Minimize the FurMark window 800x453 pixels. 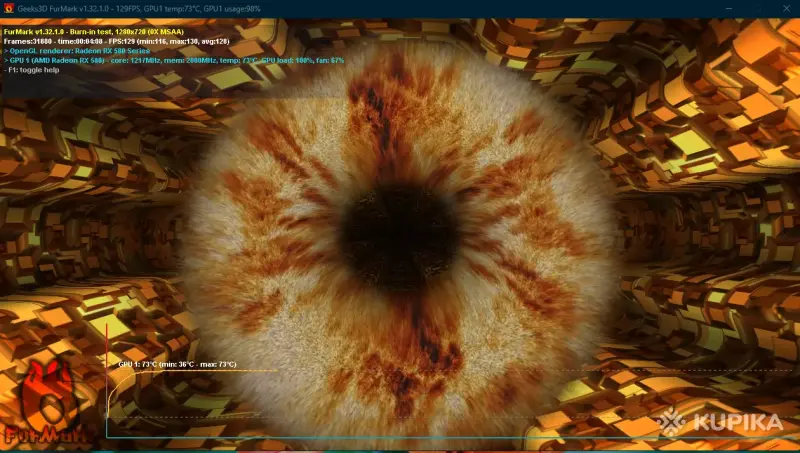click(729, 8)
